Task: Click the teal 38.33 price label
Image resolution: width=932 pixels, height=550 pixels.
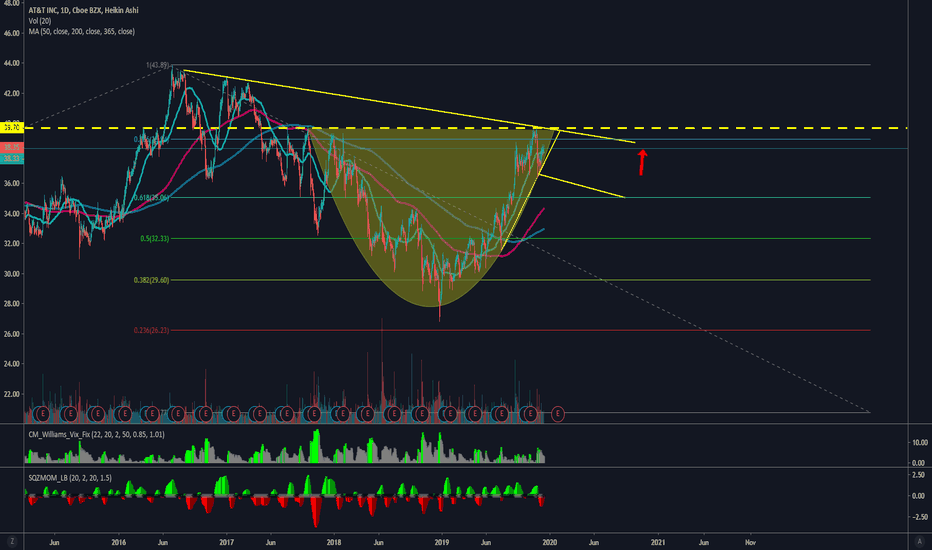Action: click(x=12, y=158)
